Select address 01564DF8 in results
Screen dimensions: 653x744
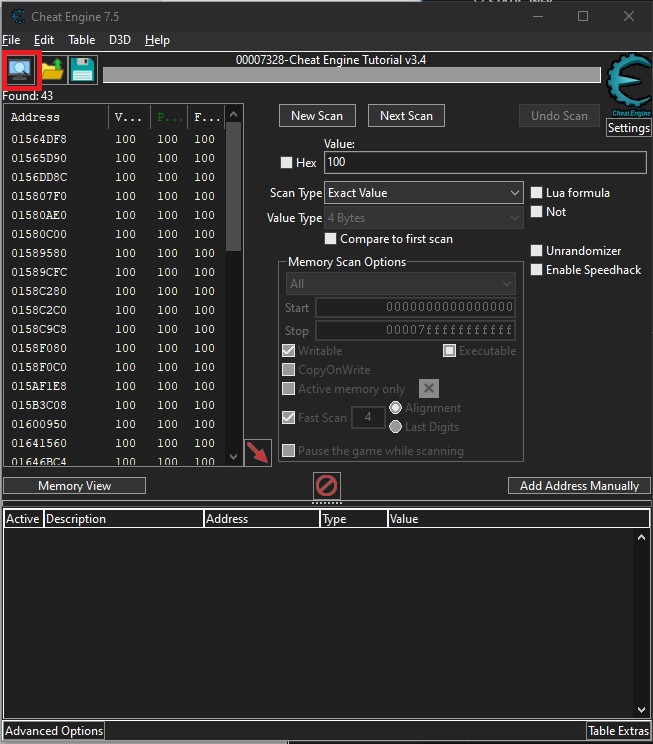click(x=39, y=139)
